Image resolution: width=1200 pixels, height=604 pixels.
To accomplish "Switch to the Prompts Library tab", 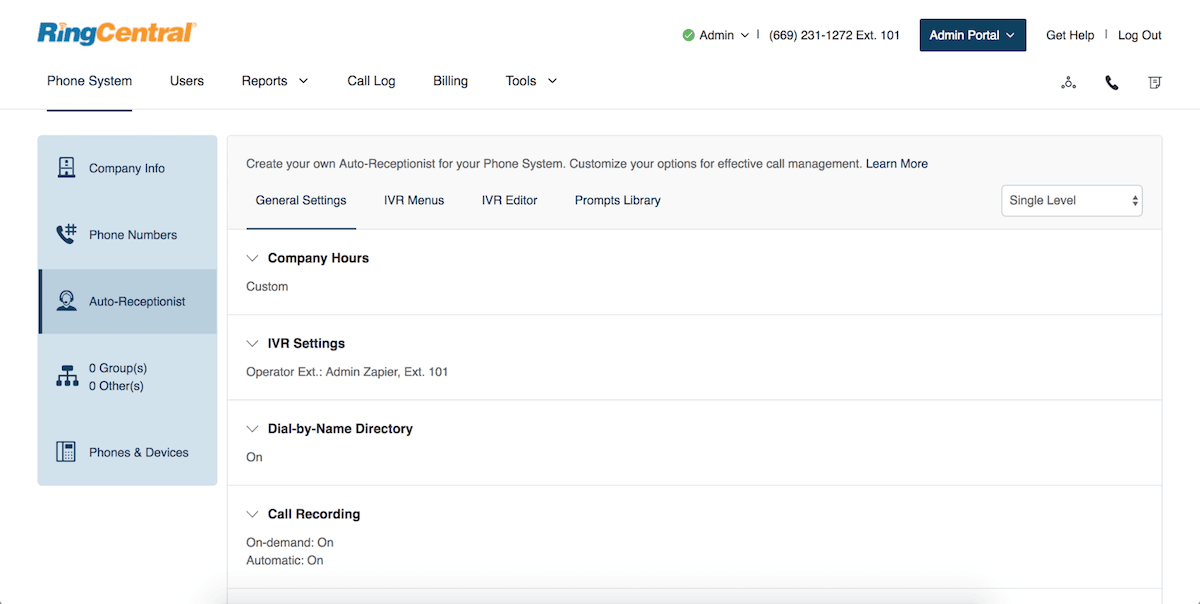I will 617,200.
